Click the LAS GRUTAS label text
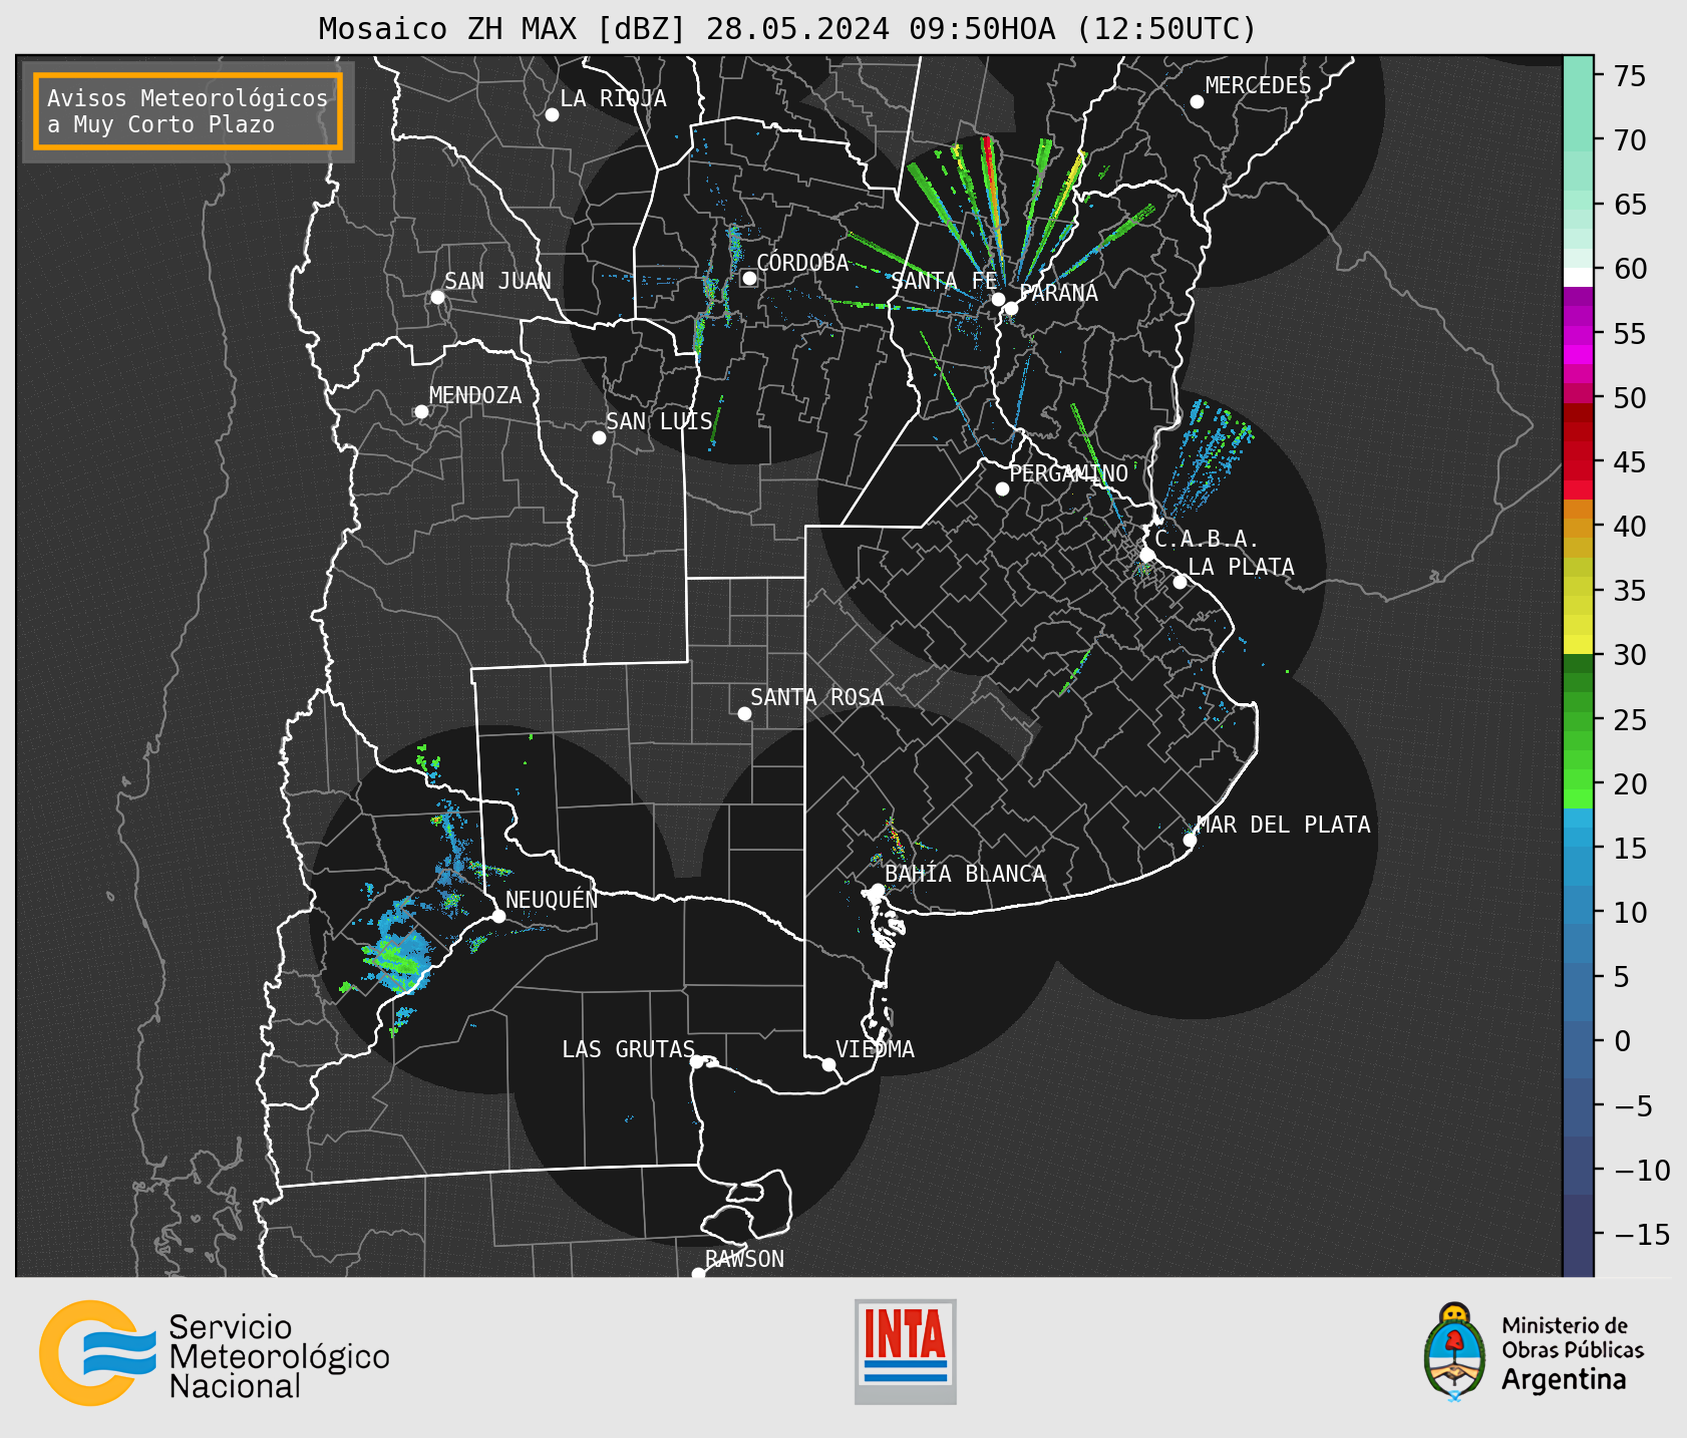The width and height of the screenshot is (1687, 1438). tap(628, 1050)
